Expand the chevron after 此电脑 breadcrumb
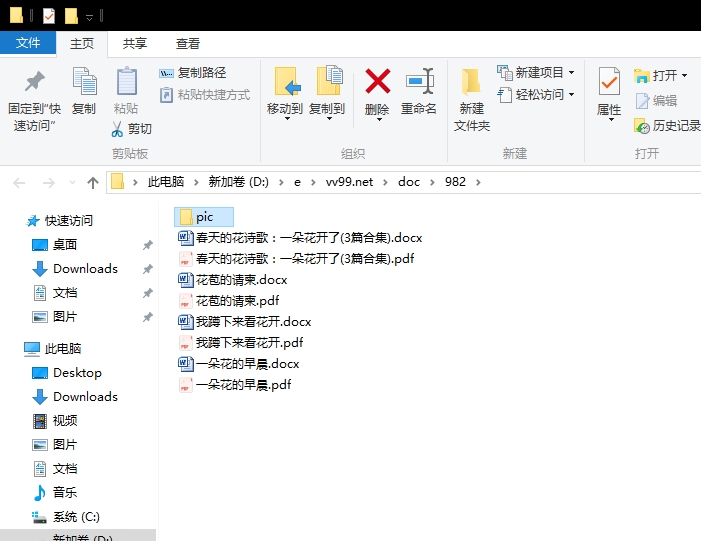This screenshot has width=701, height=541. coord(196,182)
